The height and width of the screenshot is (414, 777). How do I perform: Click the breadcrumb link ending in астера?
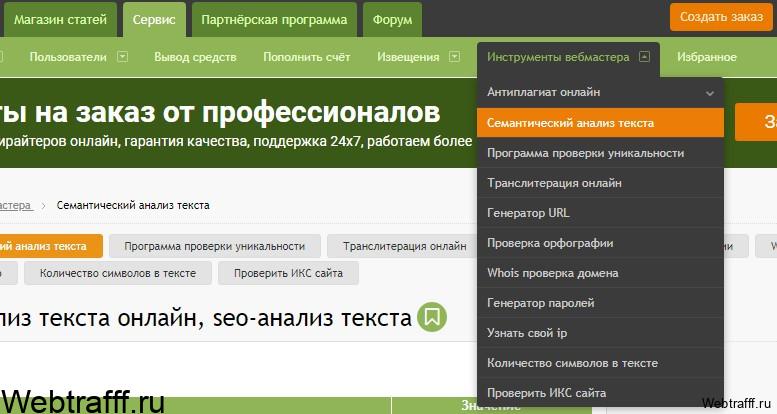coord(16,205)
